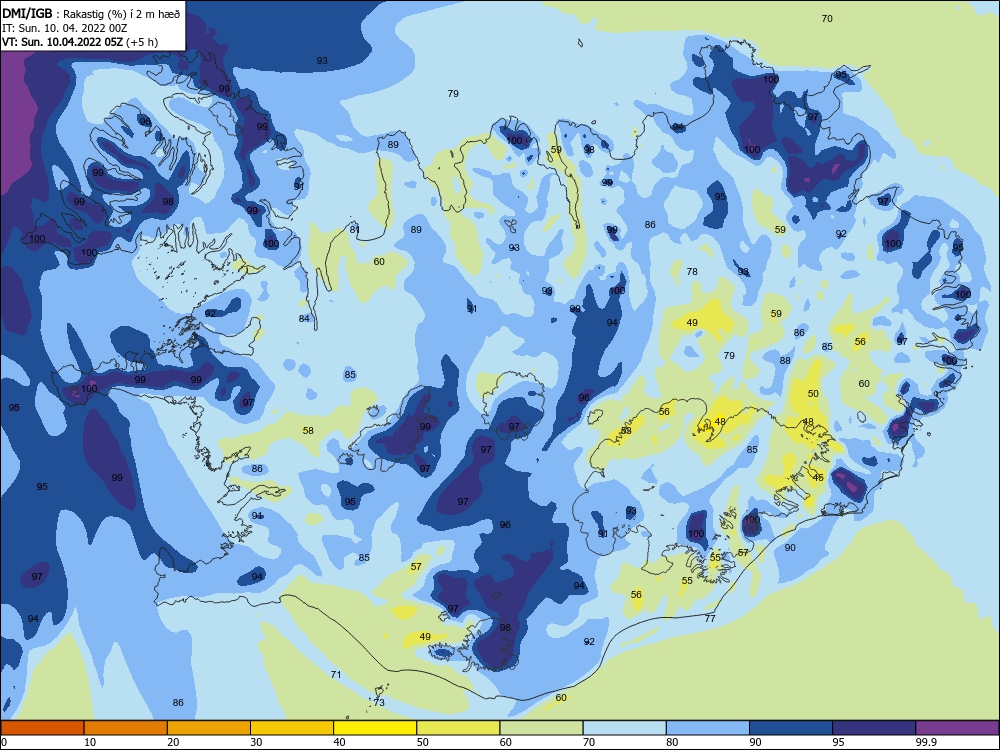Pick the 50–60 pale yellow legend swatch

click(458, 728)
